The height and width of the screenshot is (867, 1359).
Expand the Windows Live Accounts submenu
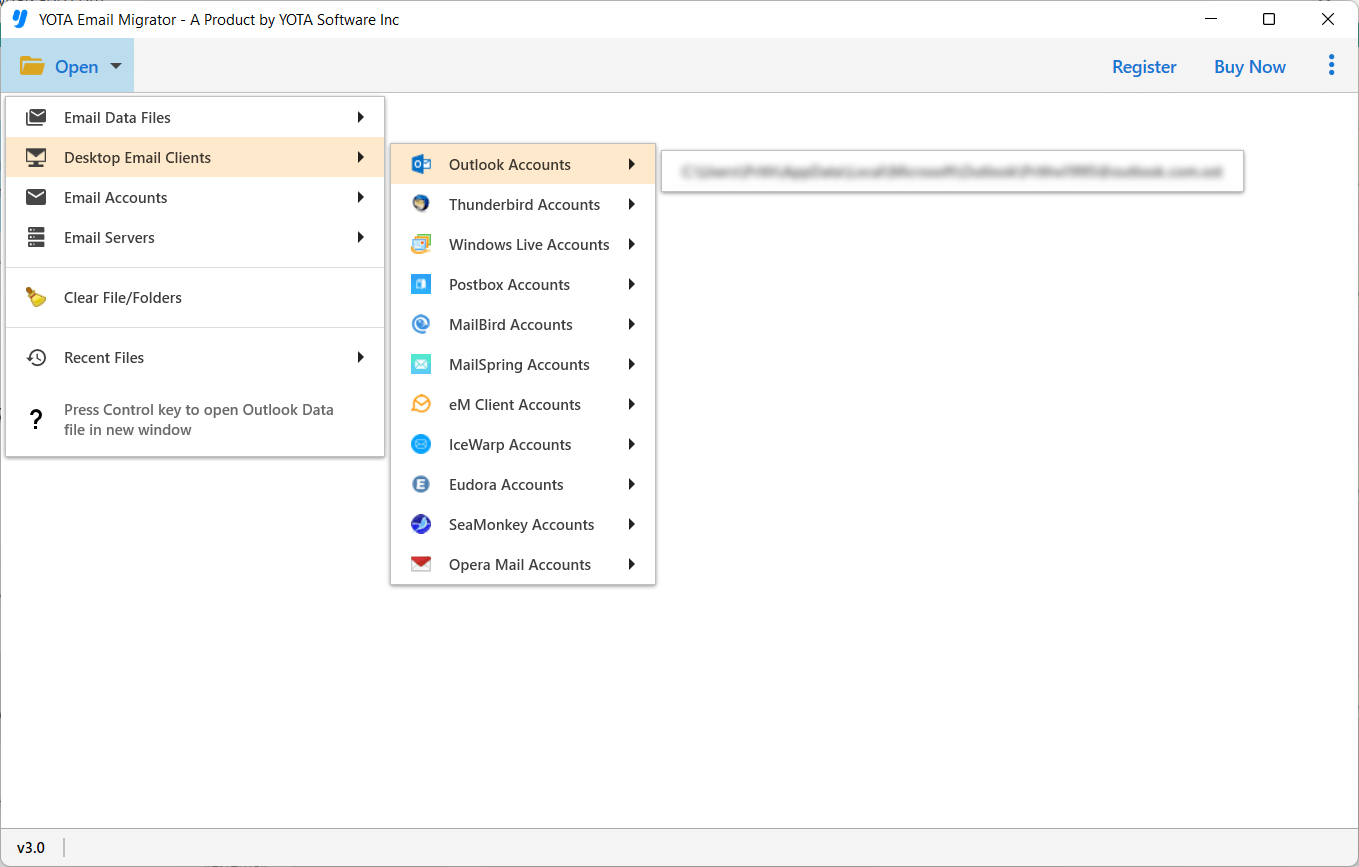(x=631, y=244)
